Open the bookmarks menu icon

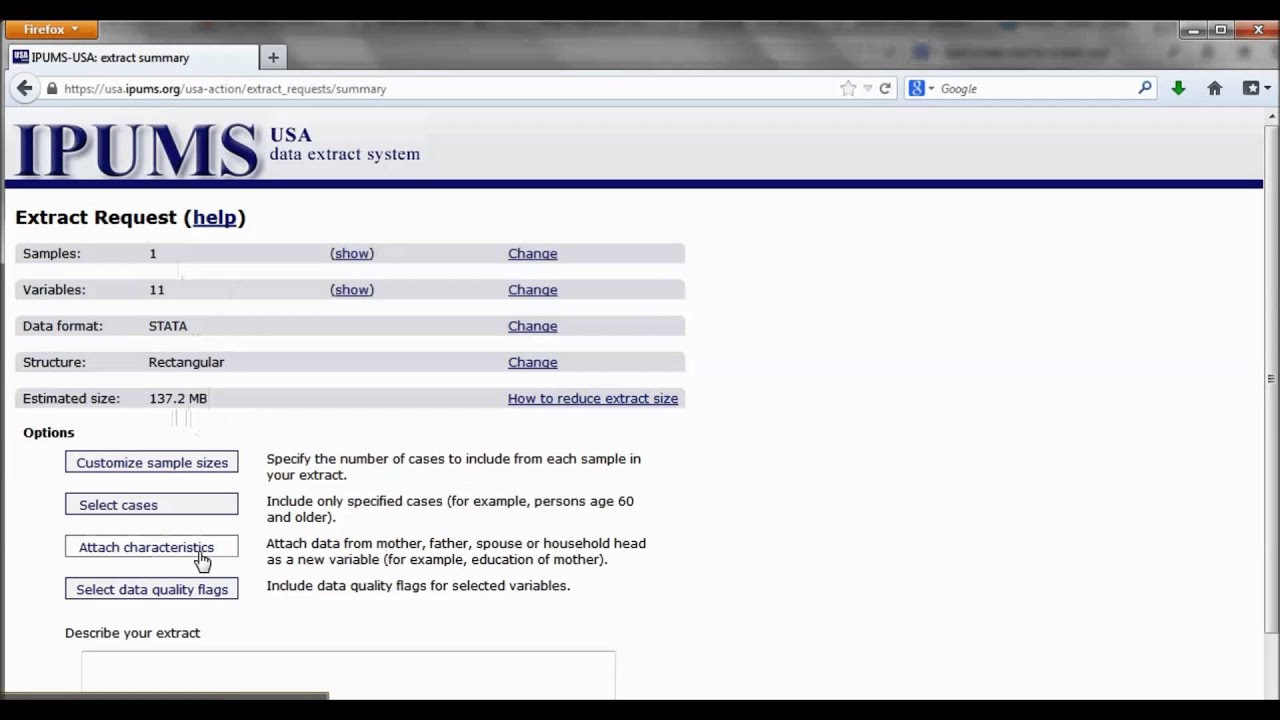1256,88
